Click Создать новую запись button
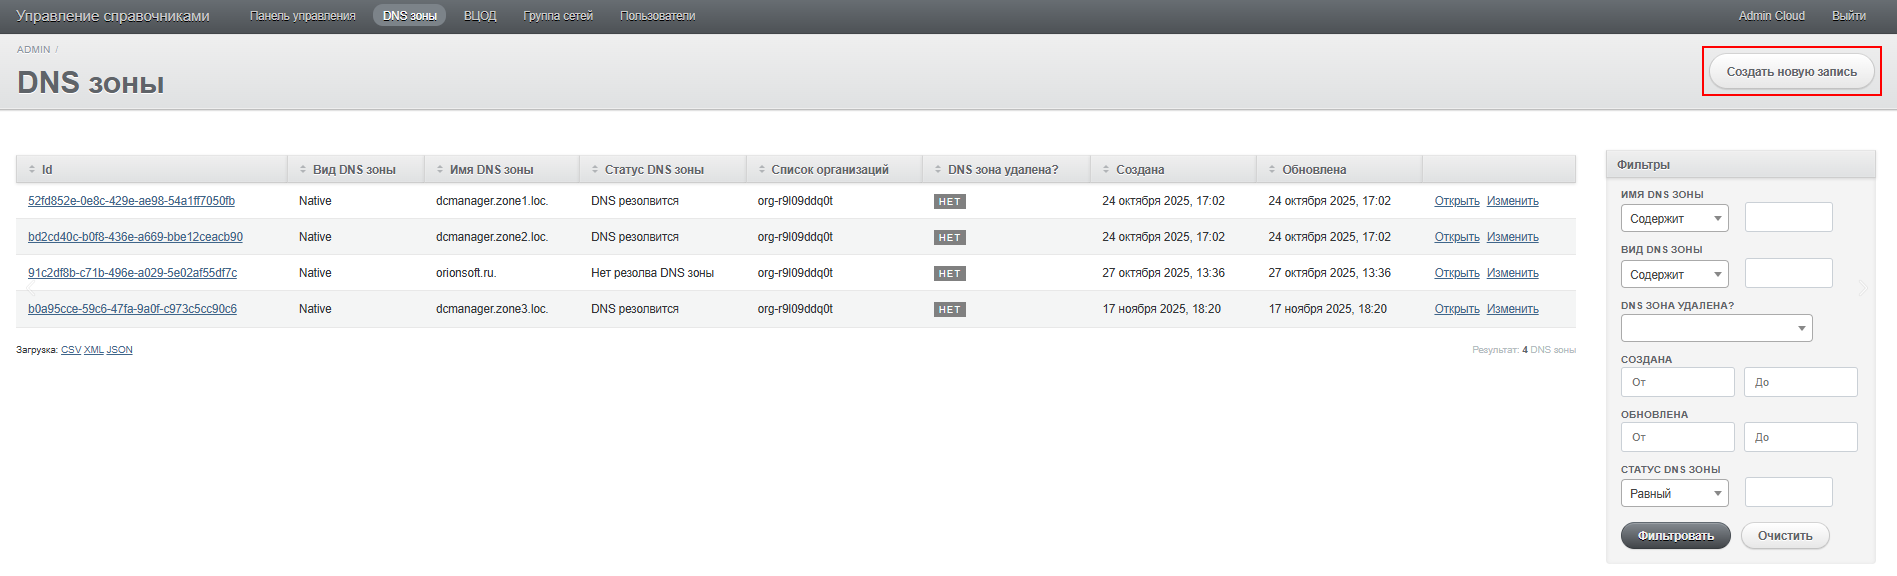 [x=1791, y=72]
